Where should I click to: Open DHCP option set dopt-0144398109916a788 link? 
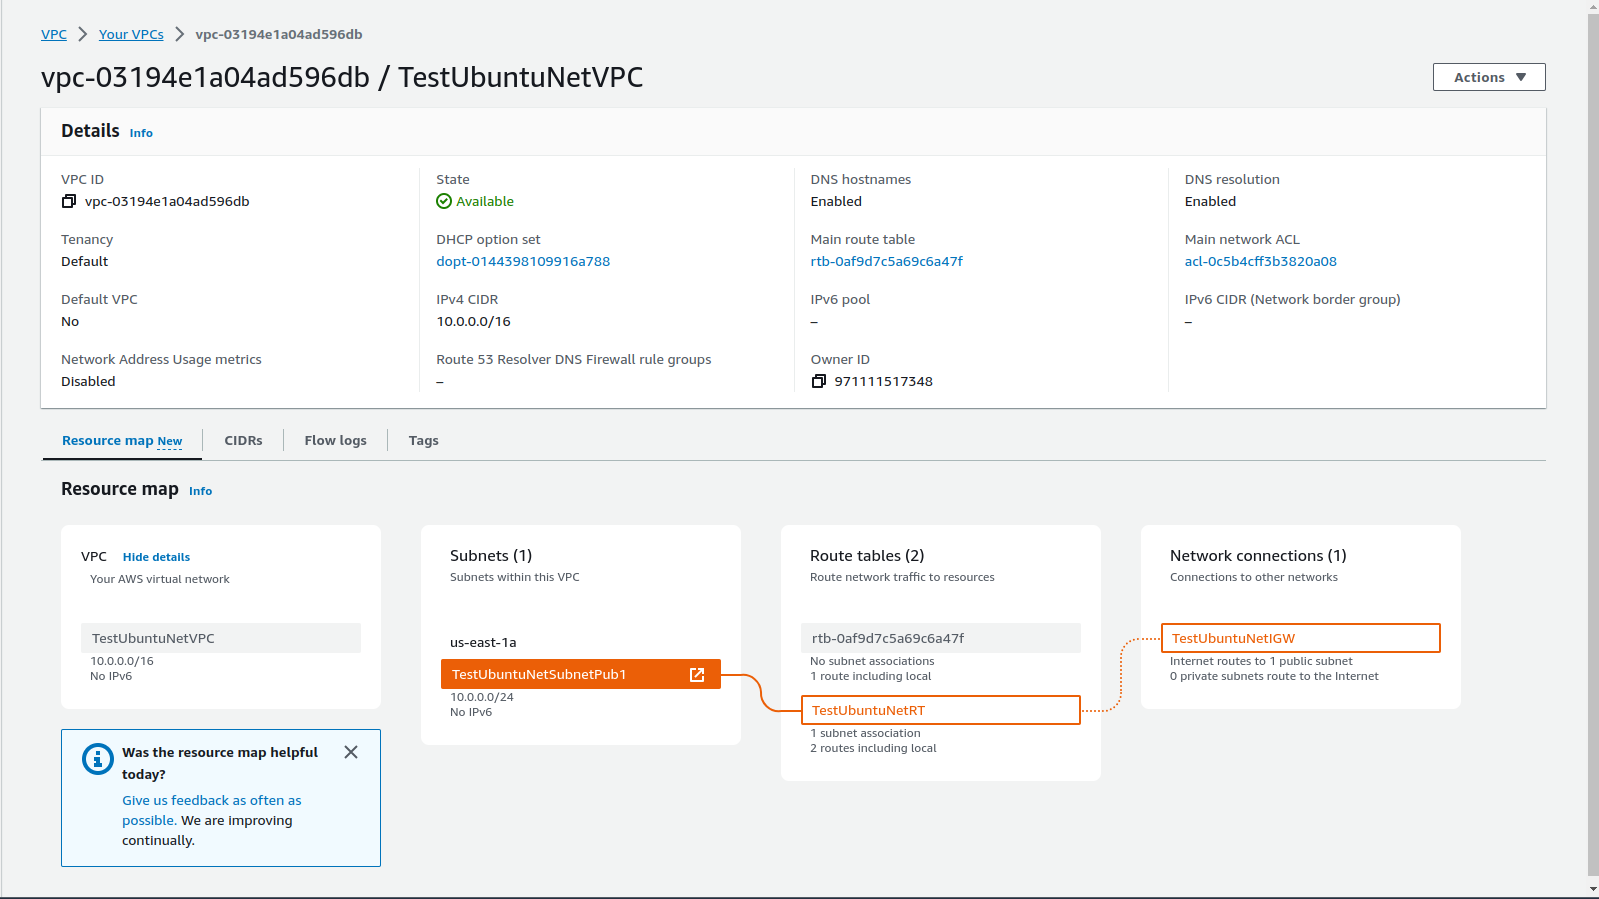click(523, 262)
